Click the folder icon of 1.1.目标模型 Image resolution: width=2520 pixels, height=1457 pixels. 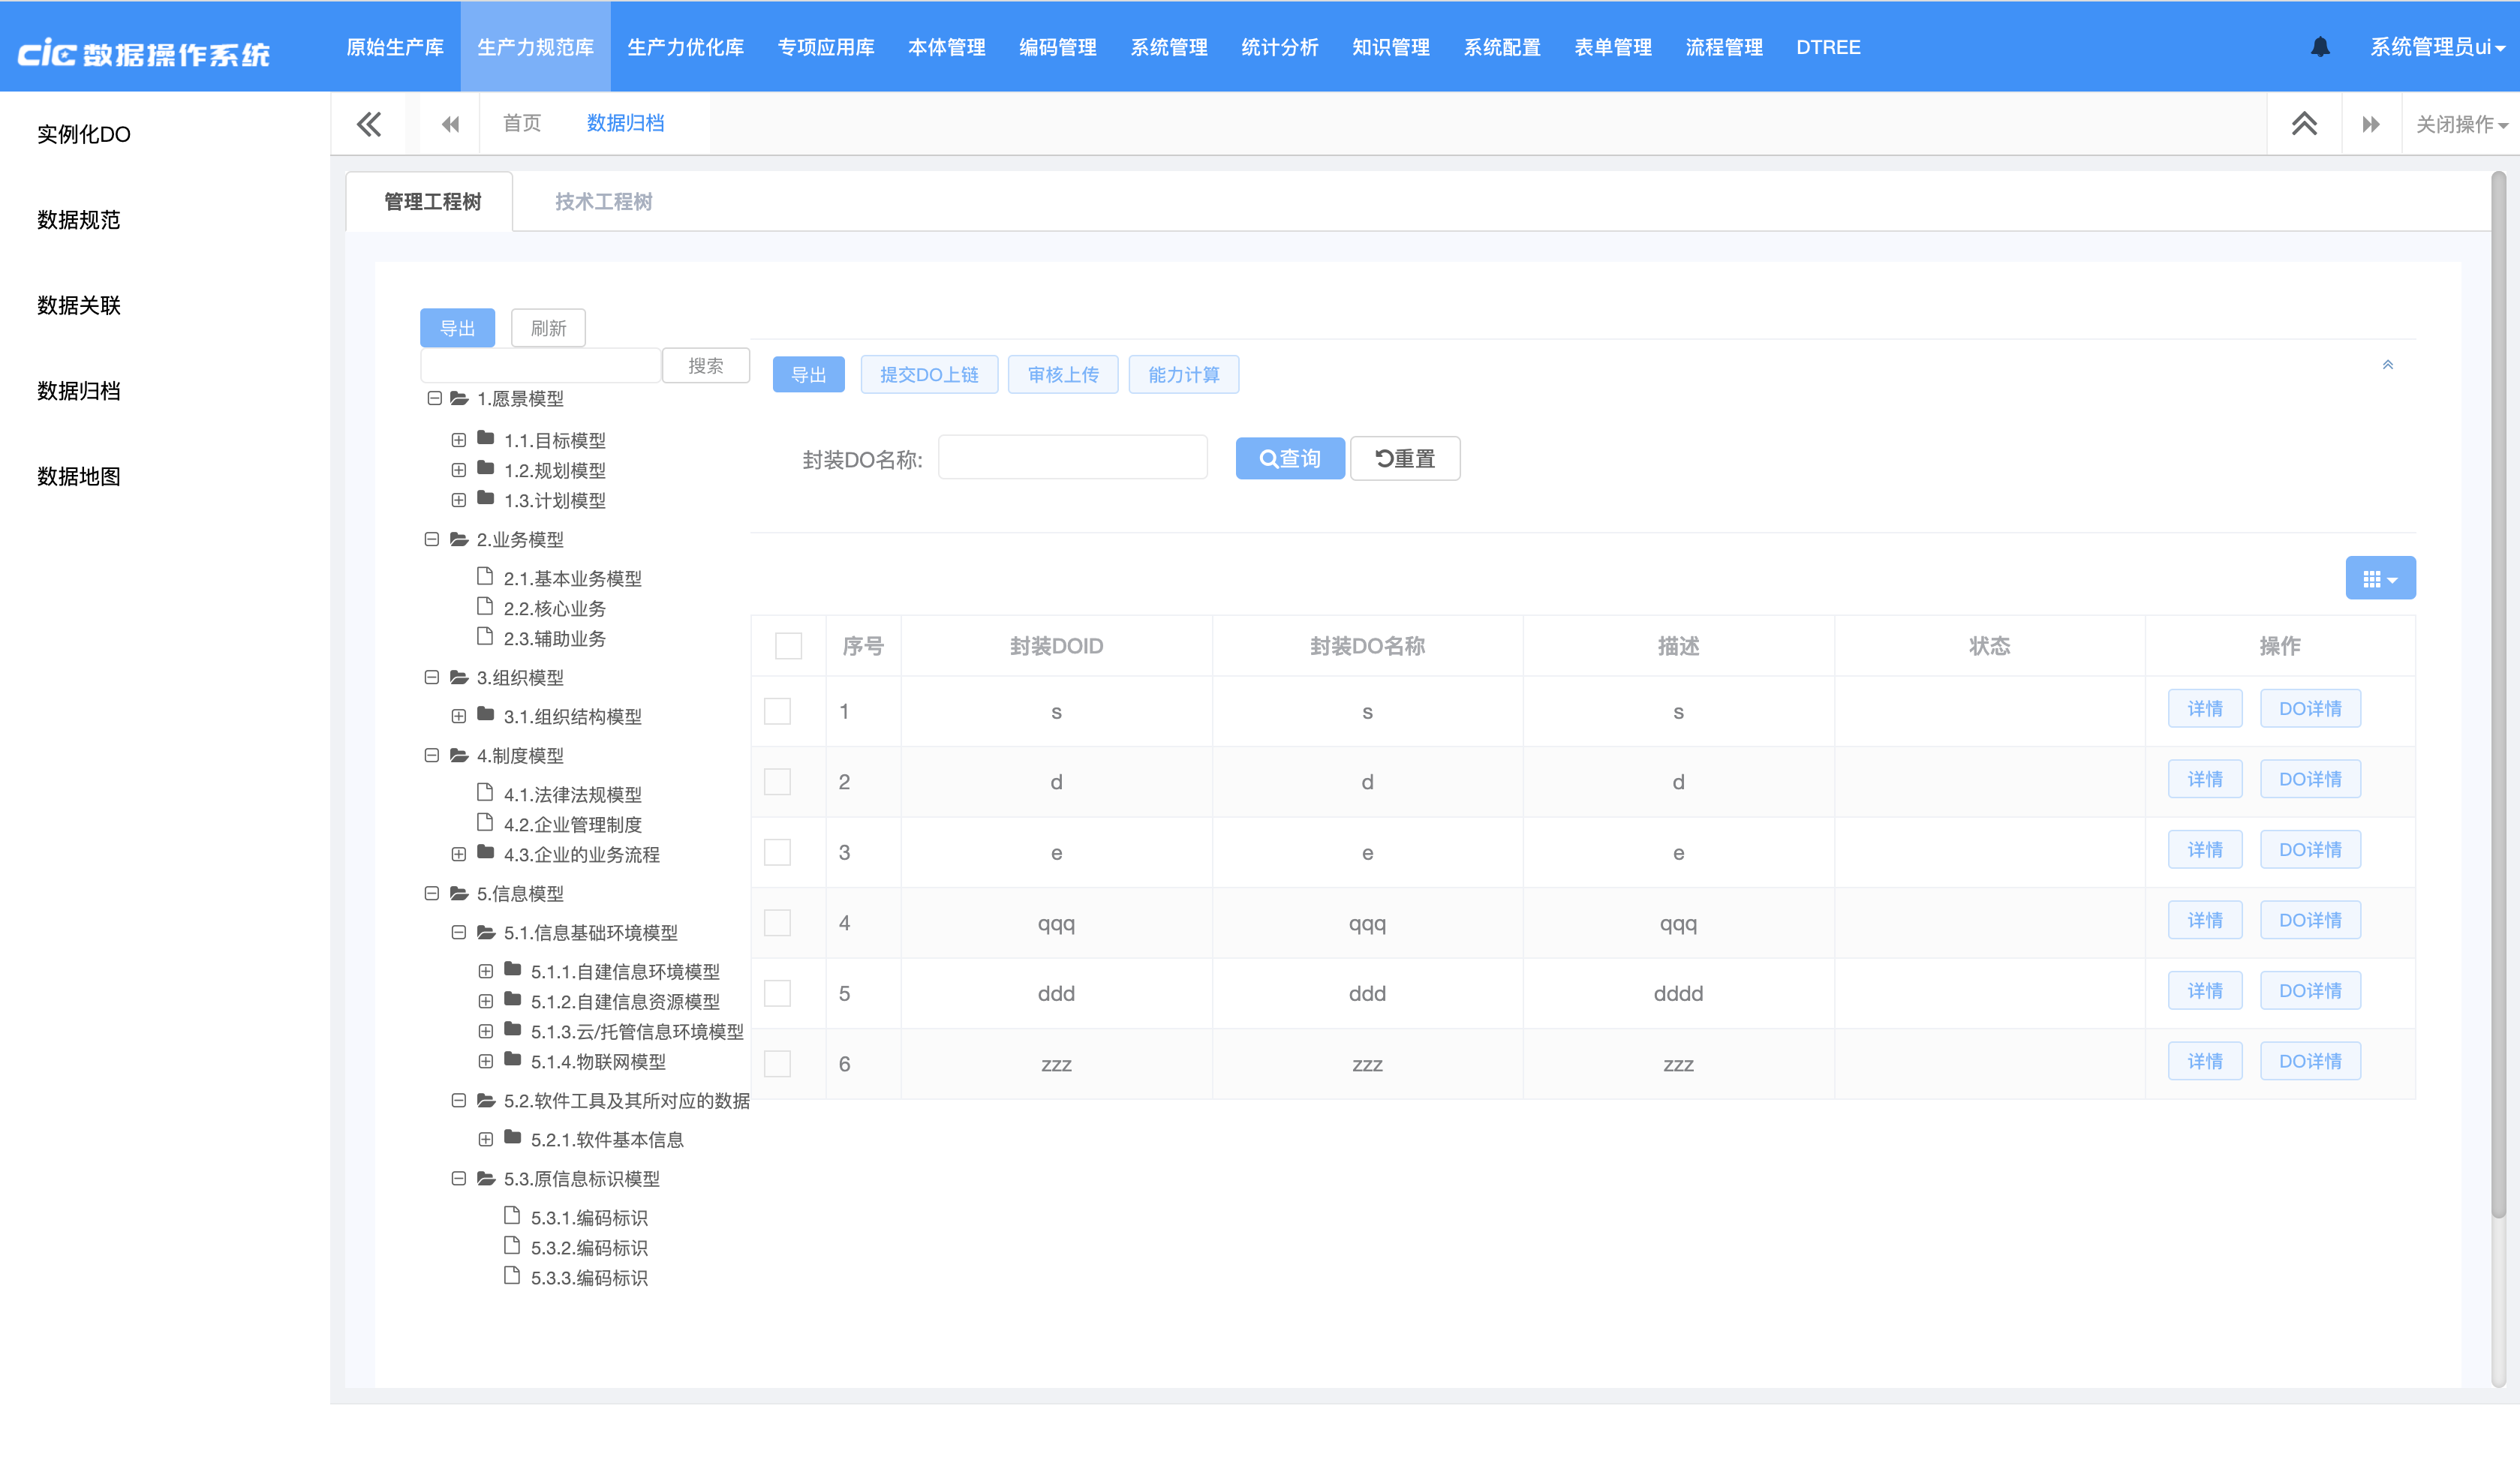[486, 438]
